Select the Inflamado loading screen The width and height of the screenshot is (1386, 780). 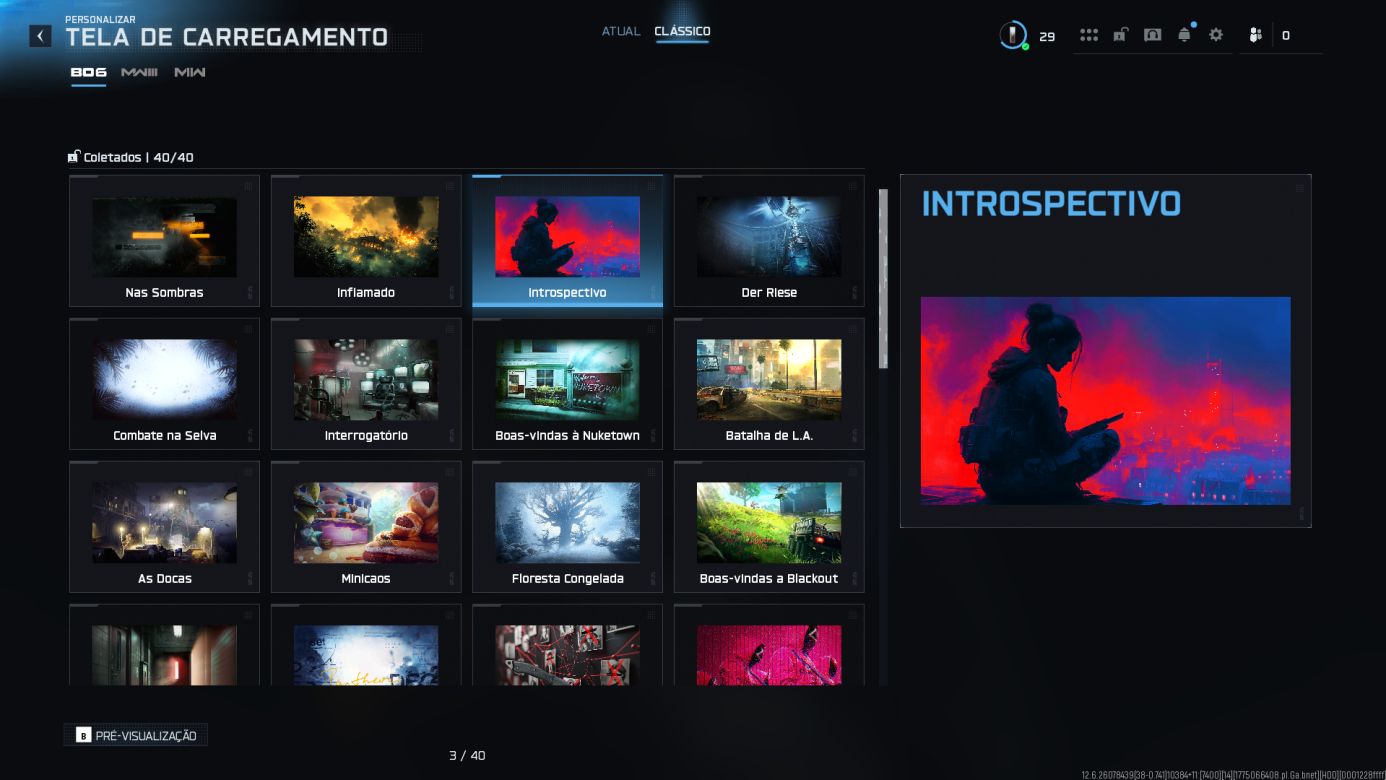click(x=366, y=241)
